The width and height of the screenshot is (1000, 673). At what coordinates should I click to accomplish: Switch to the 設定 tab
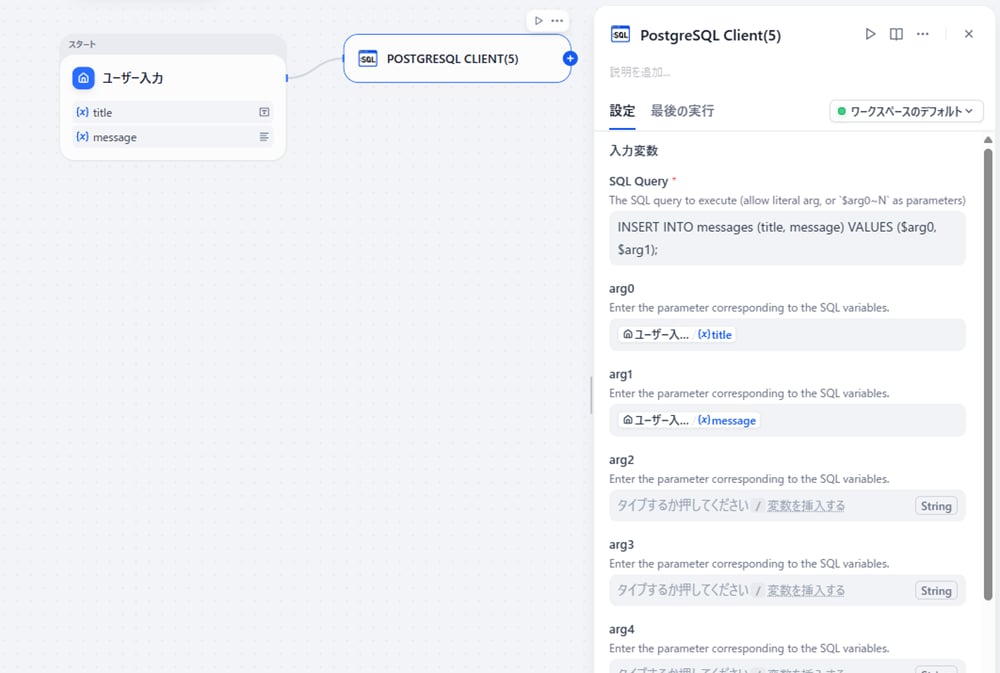(622, 111)
